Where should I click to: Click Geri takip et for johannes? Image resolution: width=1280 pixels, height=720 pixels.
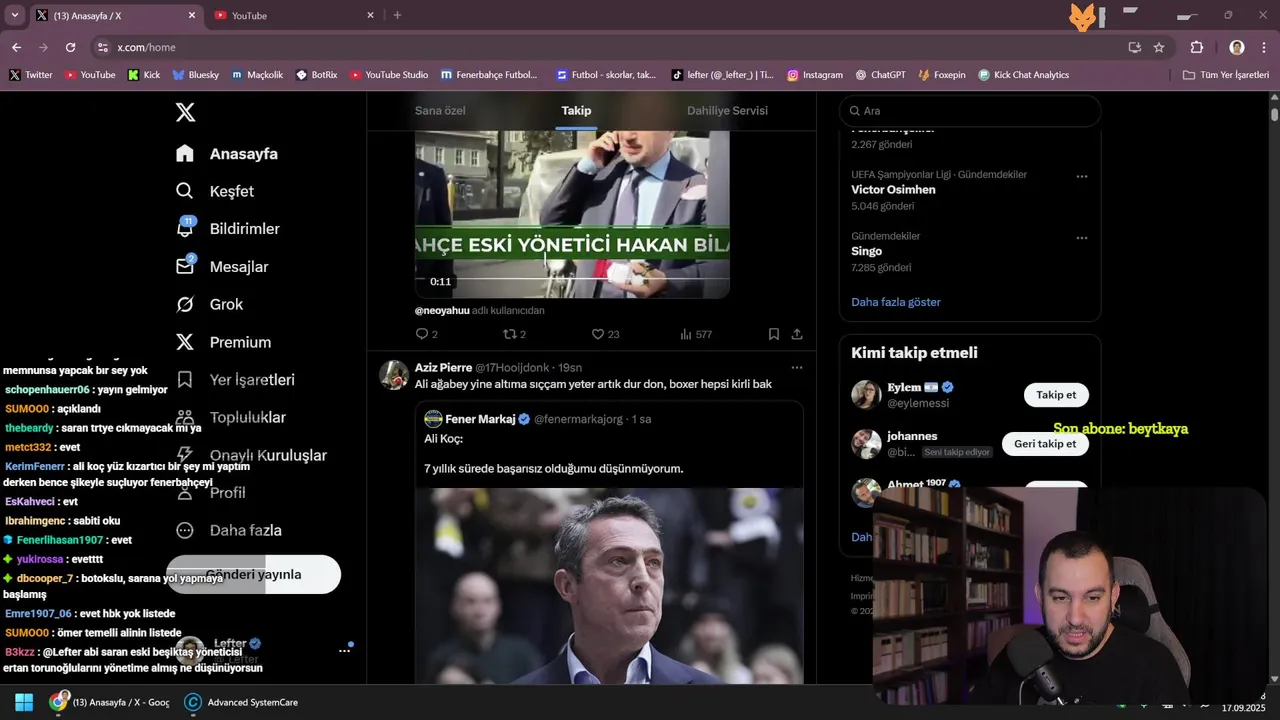pyautogui.click(x=1045, y=444)
